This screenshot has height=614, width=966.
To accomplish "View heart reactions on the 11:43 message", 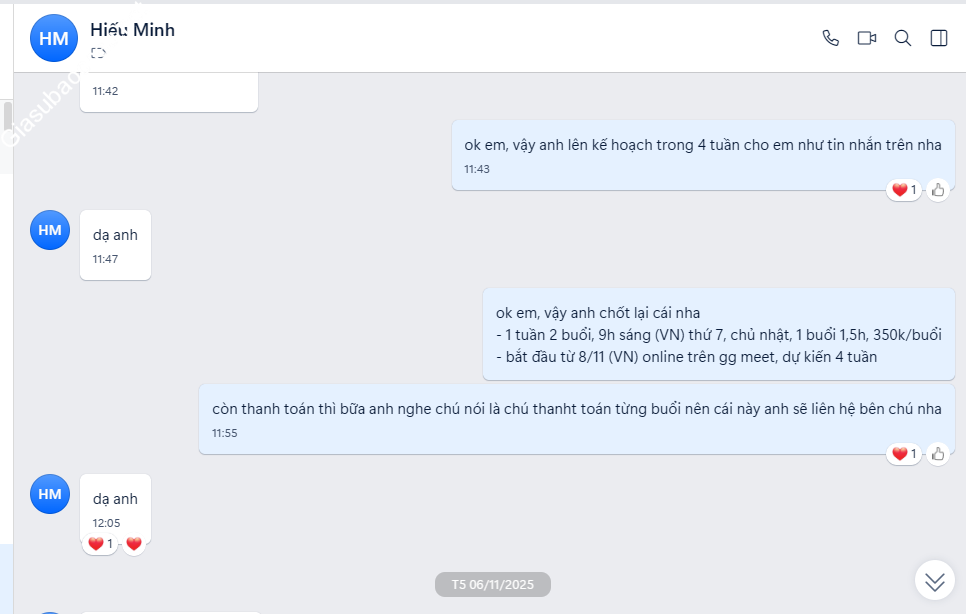I will tap(903, 190).
